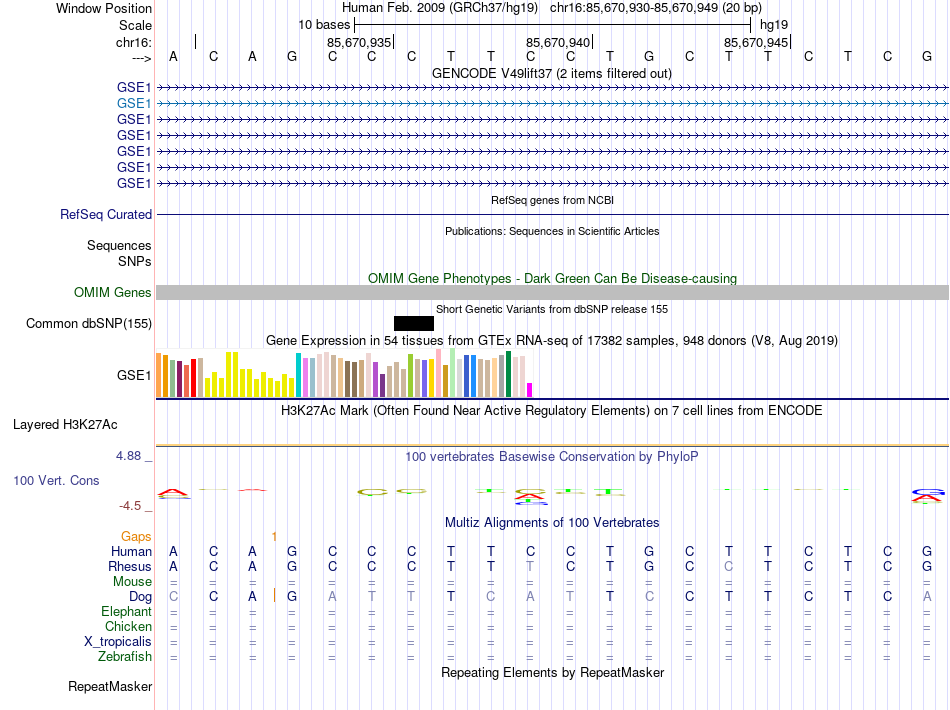Click the 10 bases scale label
This screenshot has width=950, height=710.
(x=324, y=25)
